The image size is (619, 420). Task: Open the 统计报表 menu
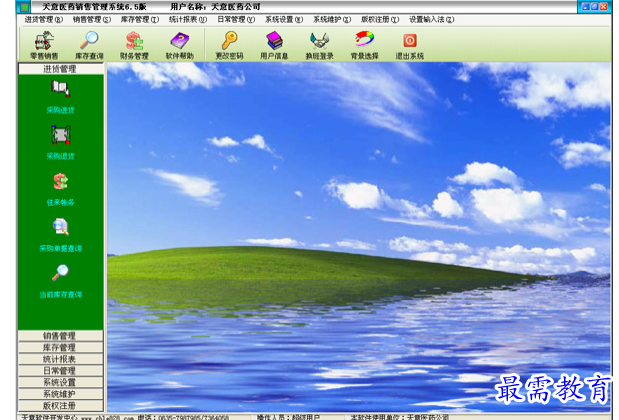[x=188, y=19]
